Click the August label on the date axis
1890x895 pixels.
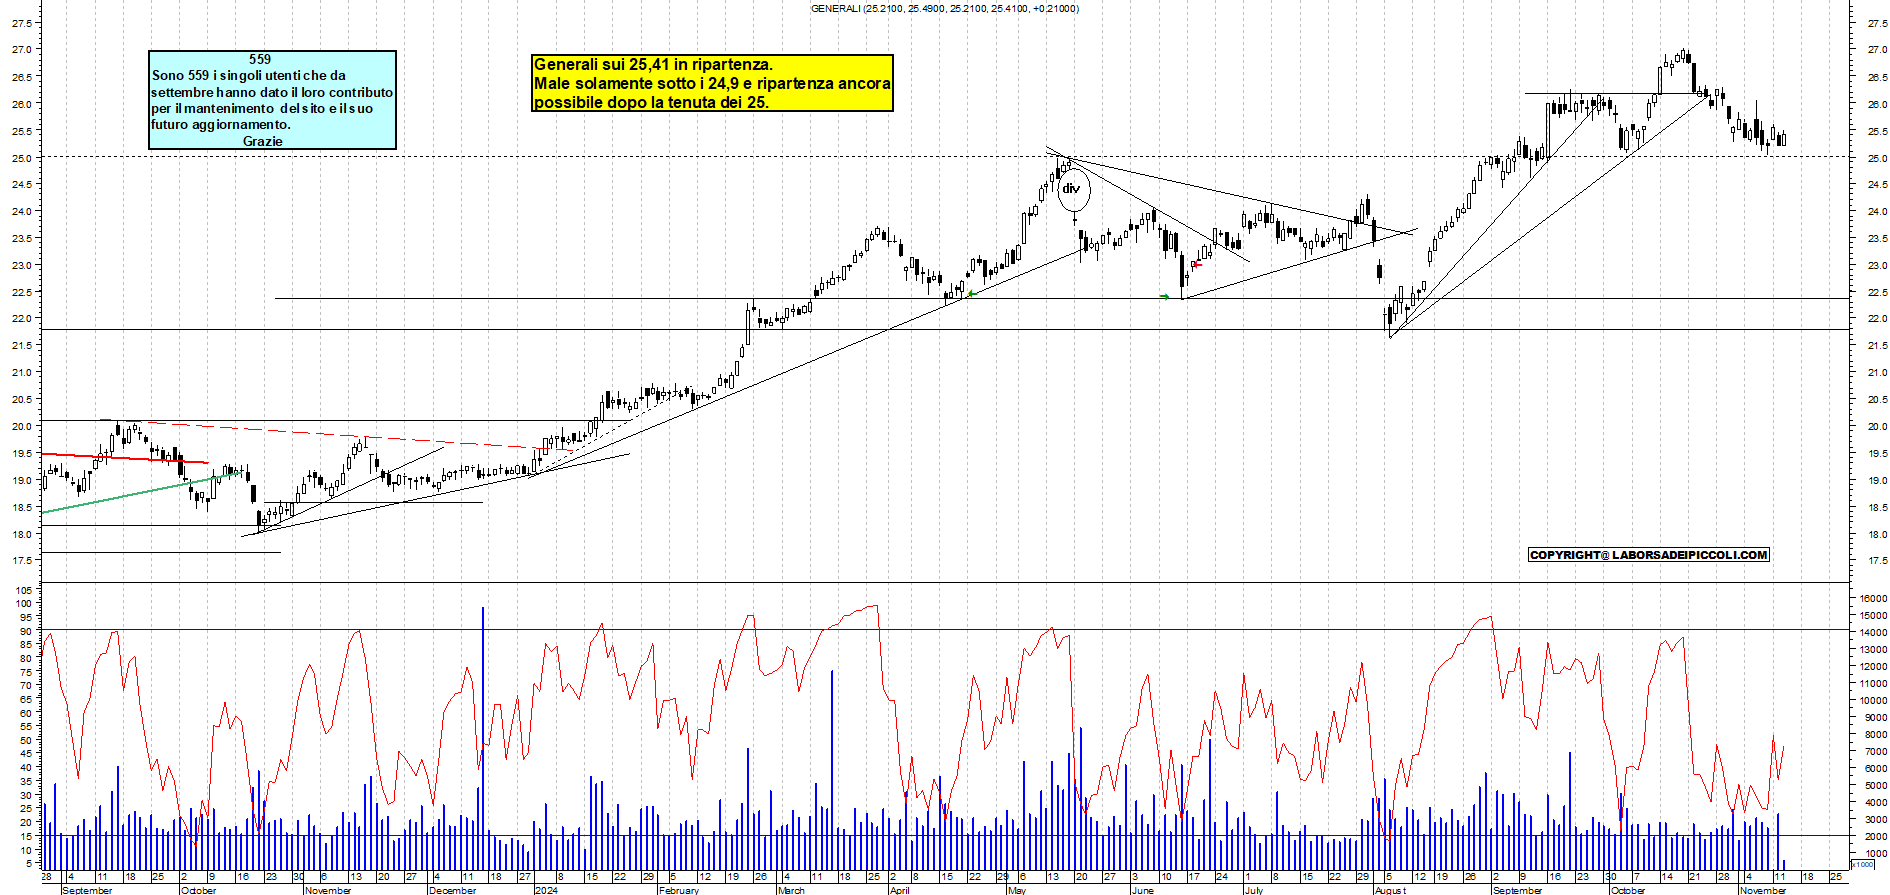tap(1390, 890)
